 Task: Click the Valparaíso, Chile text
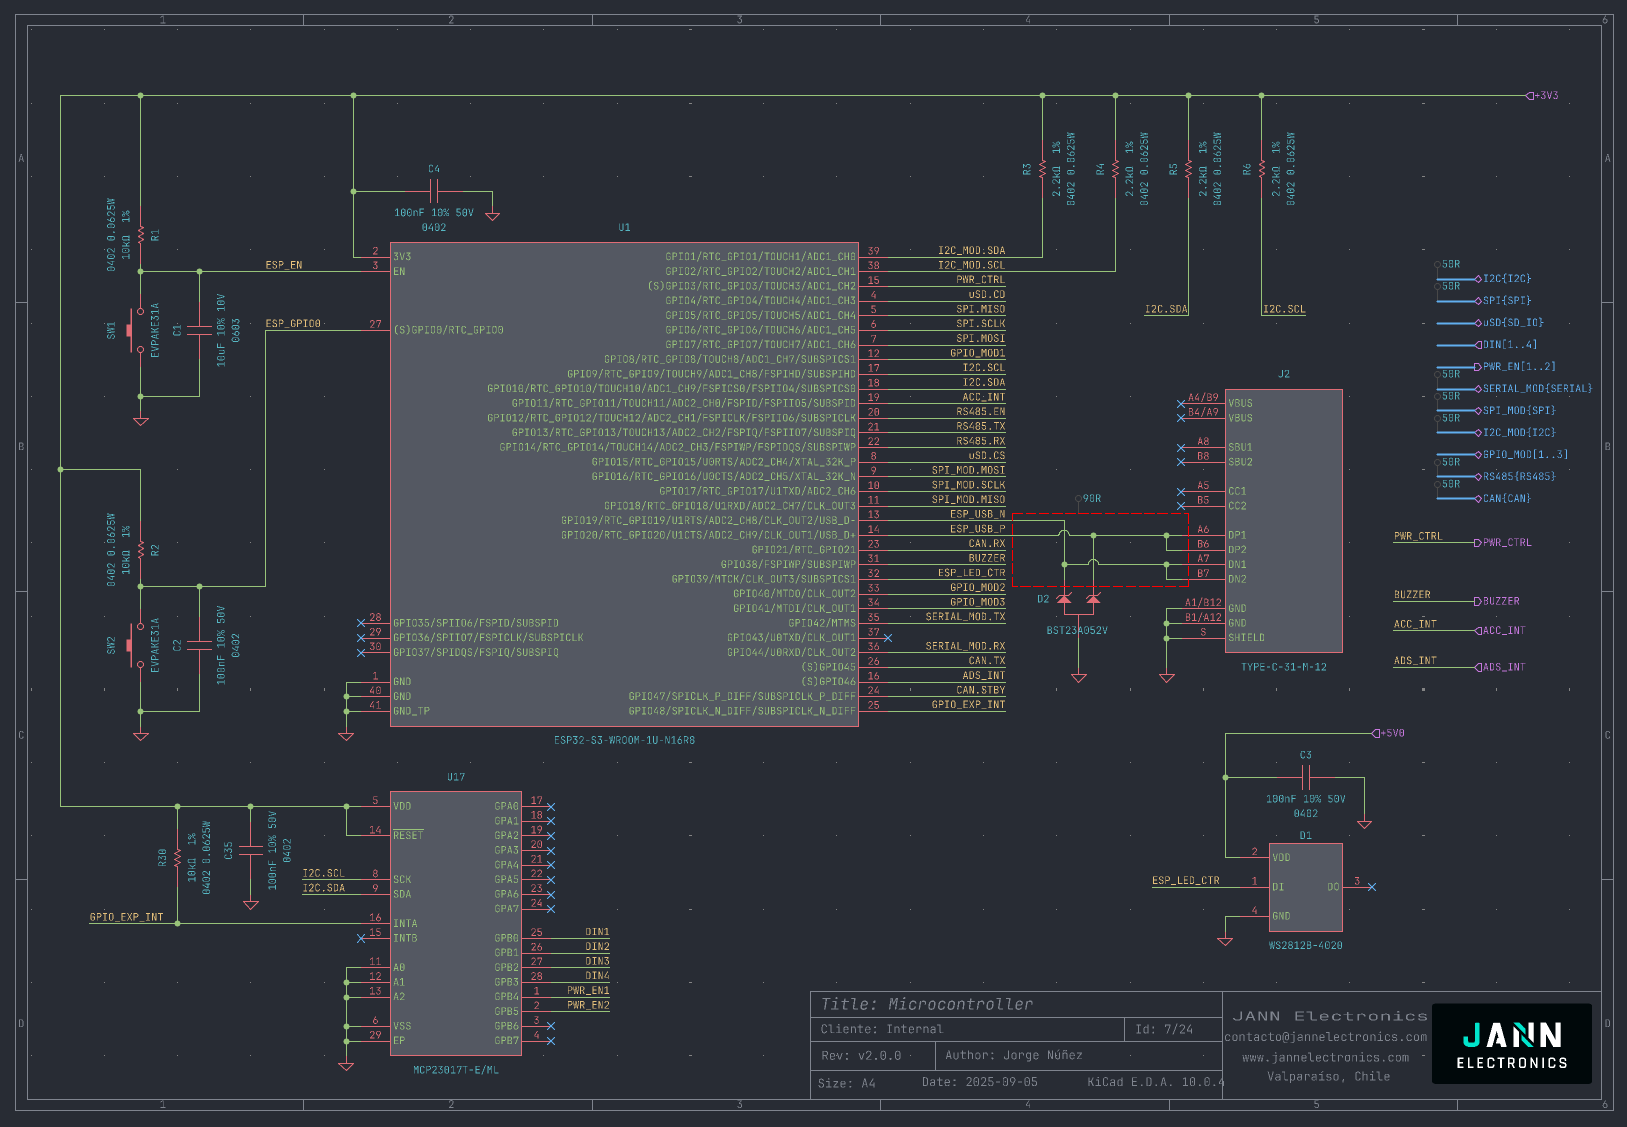(1328, 1076)
